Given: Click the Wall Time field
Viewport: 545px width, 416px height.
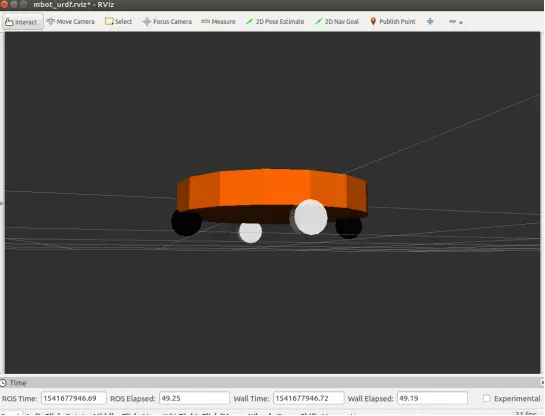Looking at the screenshot, I should (x=309, y=398).
